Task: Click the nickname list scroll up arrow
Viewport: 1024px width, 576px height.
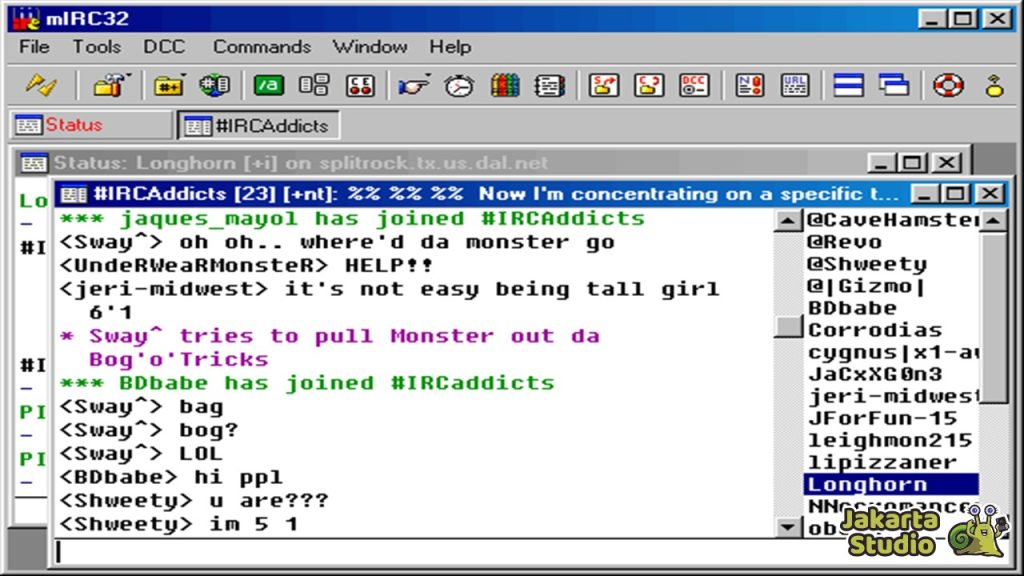Action: [x=993, y=221]
